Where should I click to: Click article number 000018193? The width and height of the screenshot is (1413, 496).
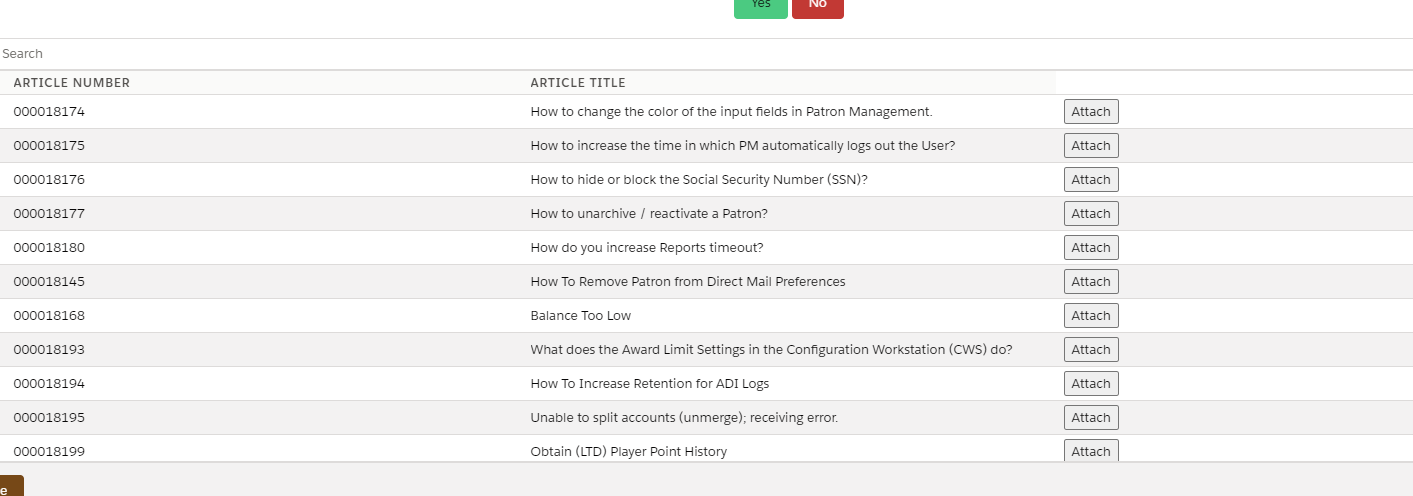coord(49,350)
